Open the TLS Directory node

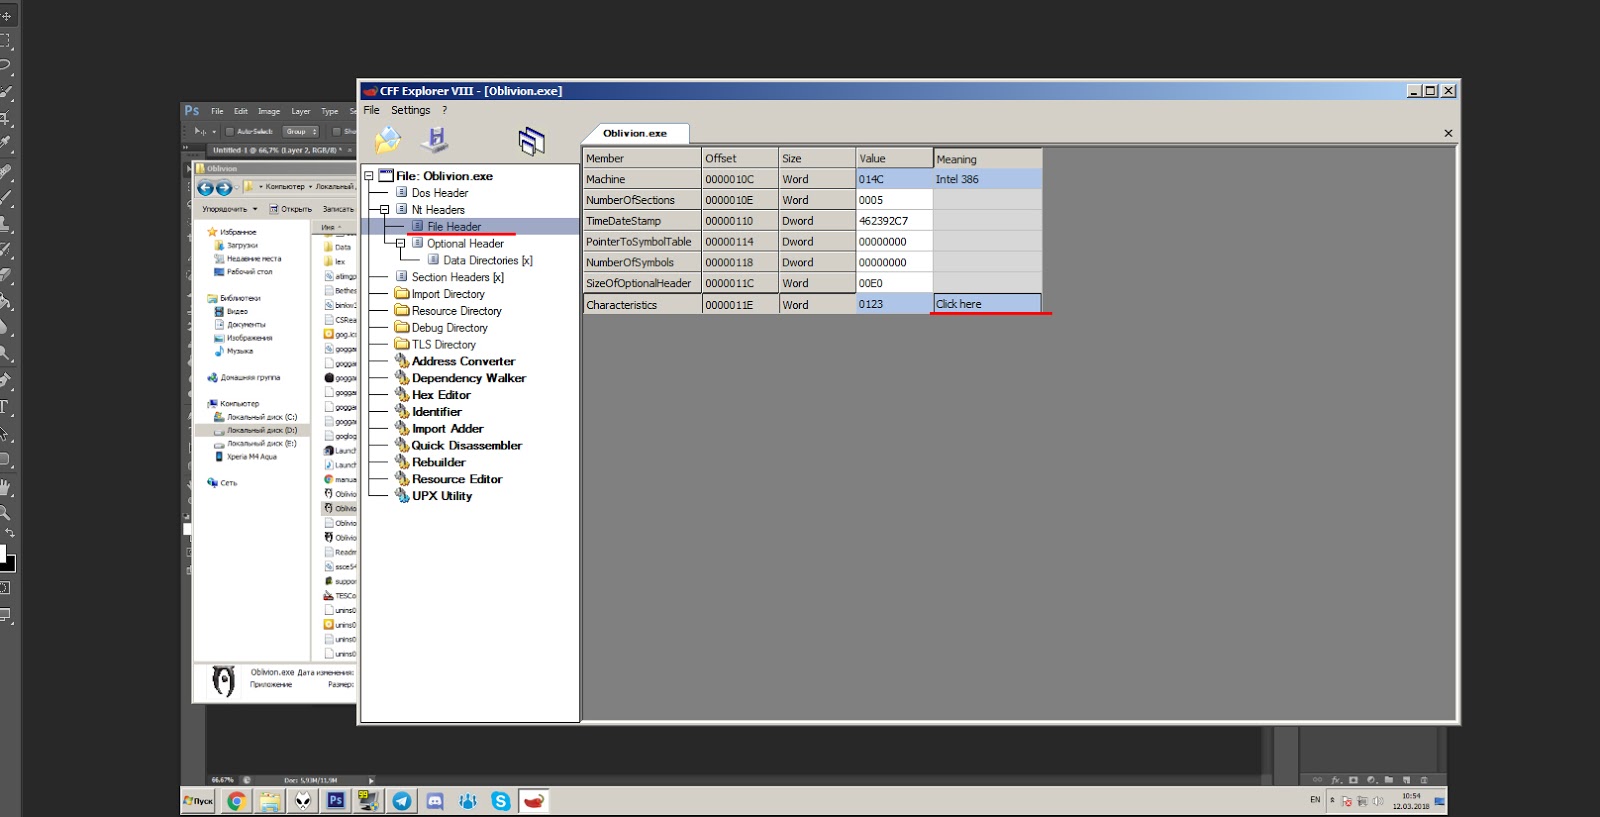click(443, 344)
